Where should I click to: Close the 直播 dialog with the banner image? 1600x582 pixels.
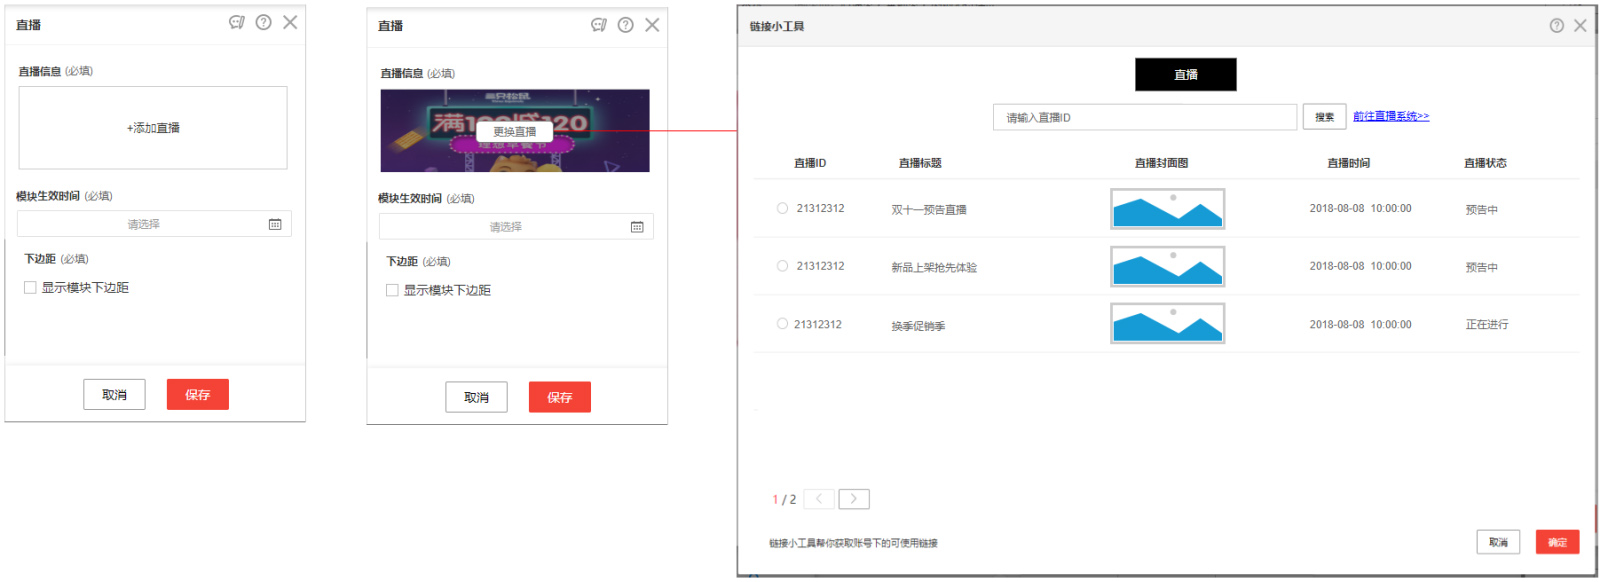tap(652, 25)
